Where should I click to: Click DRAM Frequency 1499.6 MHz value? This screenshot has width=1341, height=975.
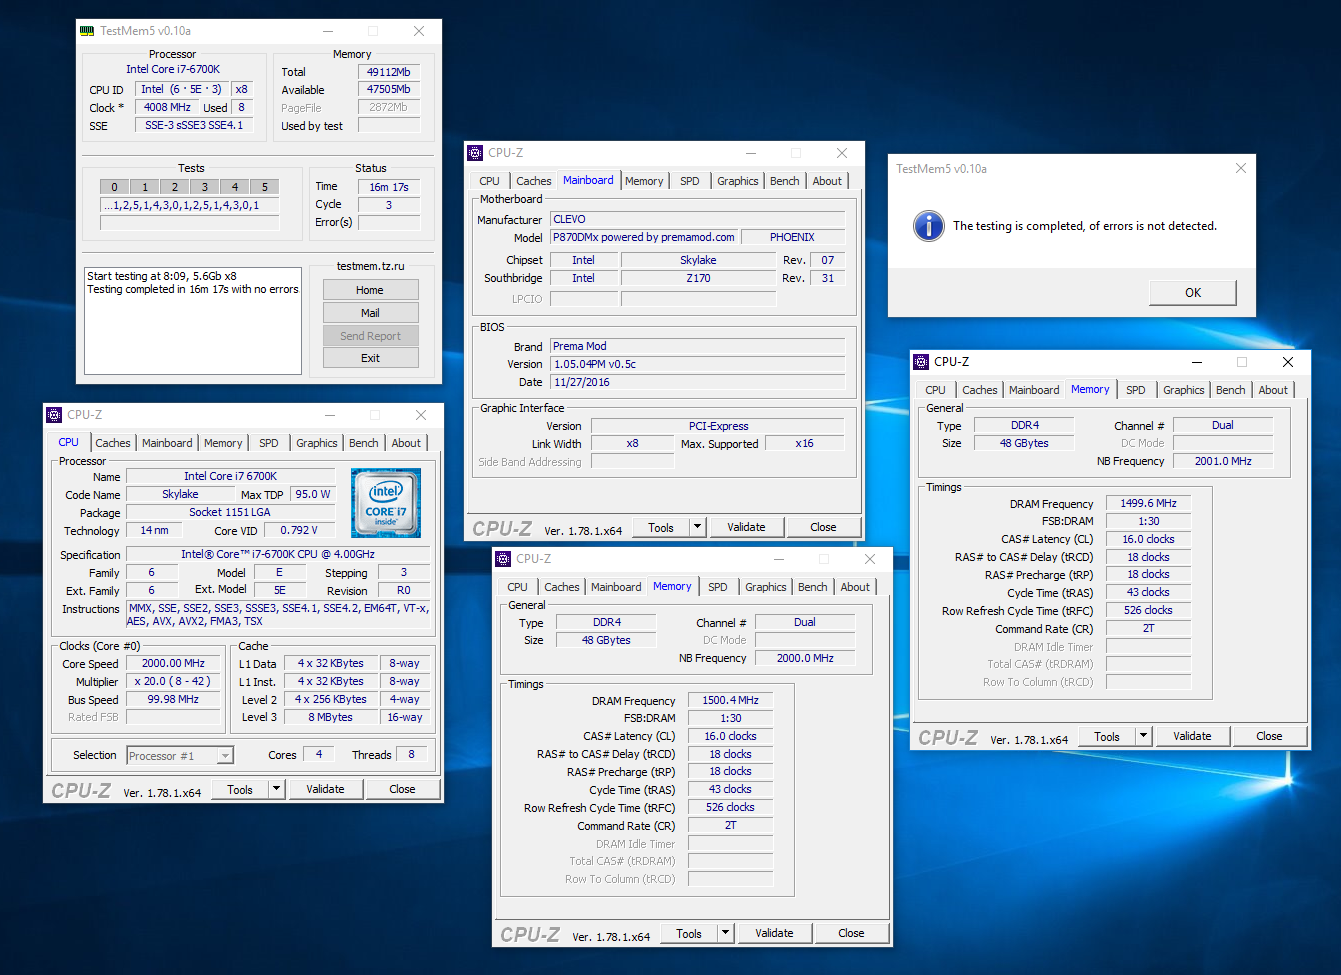click(x=1148, y=503)
